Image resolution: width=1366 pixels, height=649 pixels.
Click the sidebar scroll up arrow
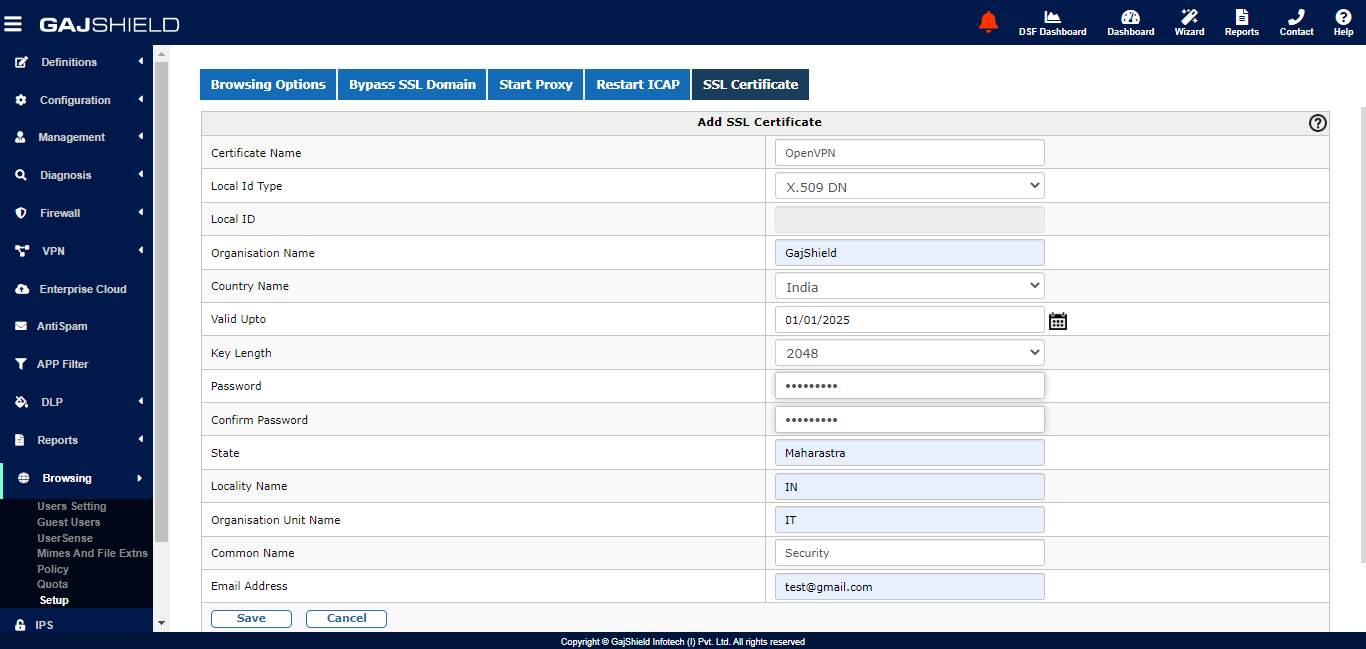(x=161, y=52)
